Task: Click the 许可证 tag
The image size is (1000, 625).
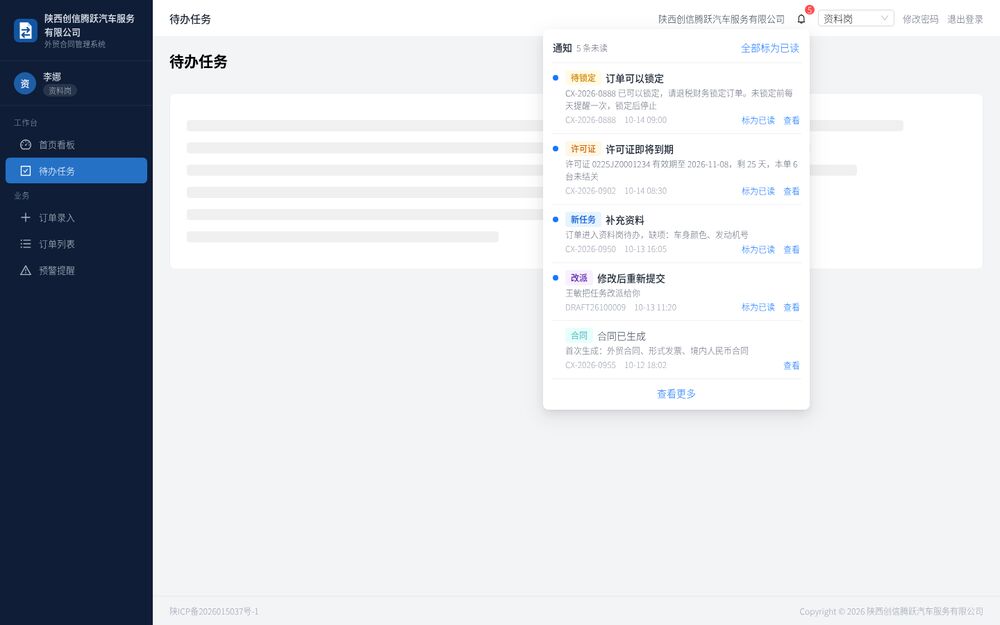Action: tap(583, 149)
